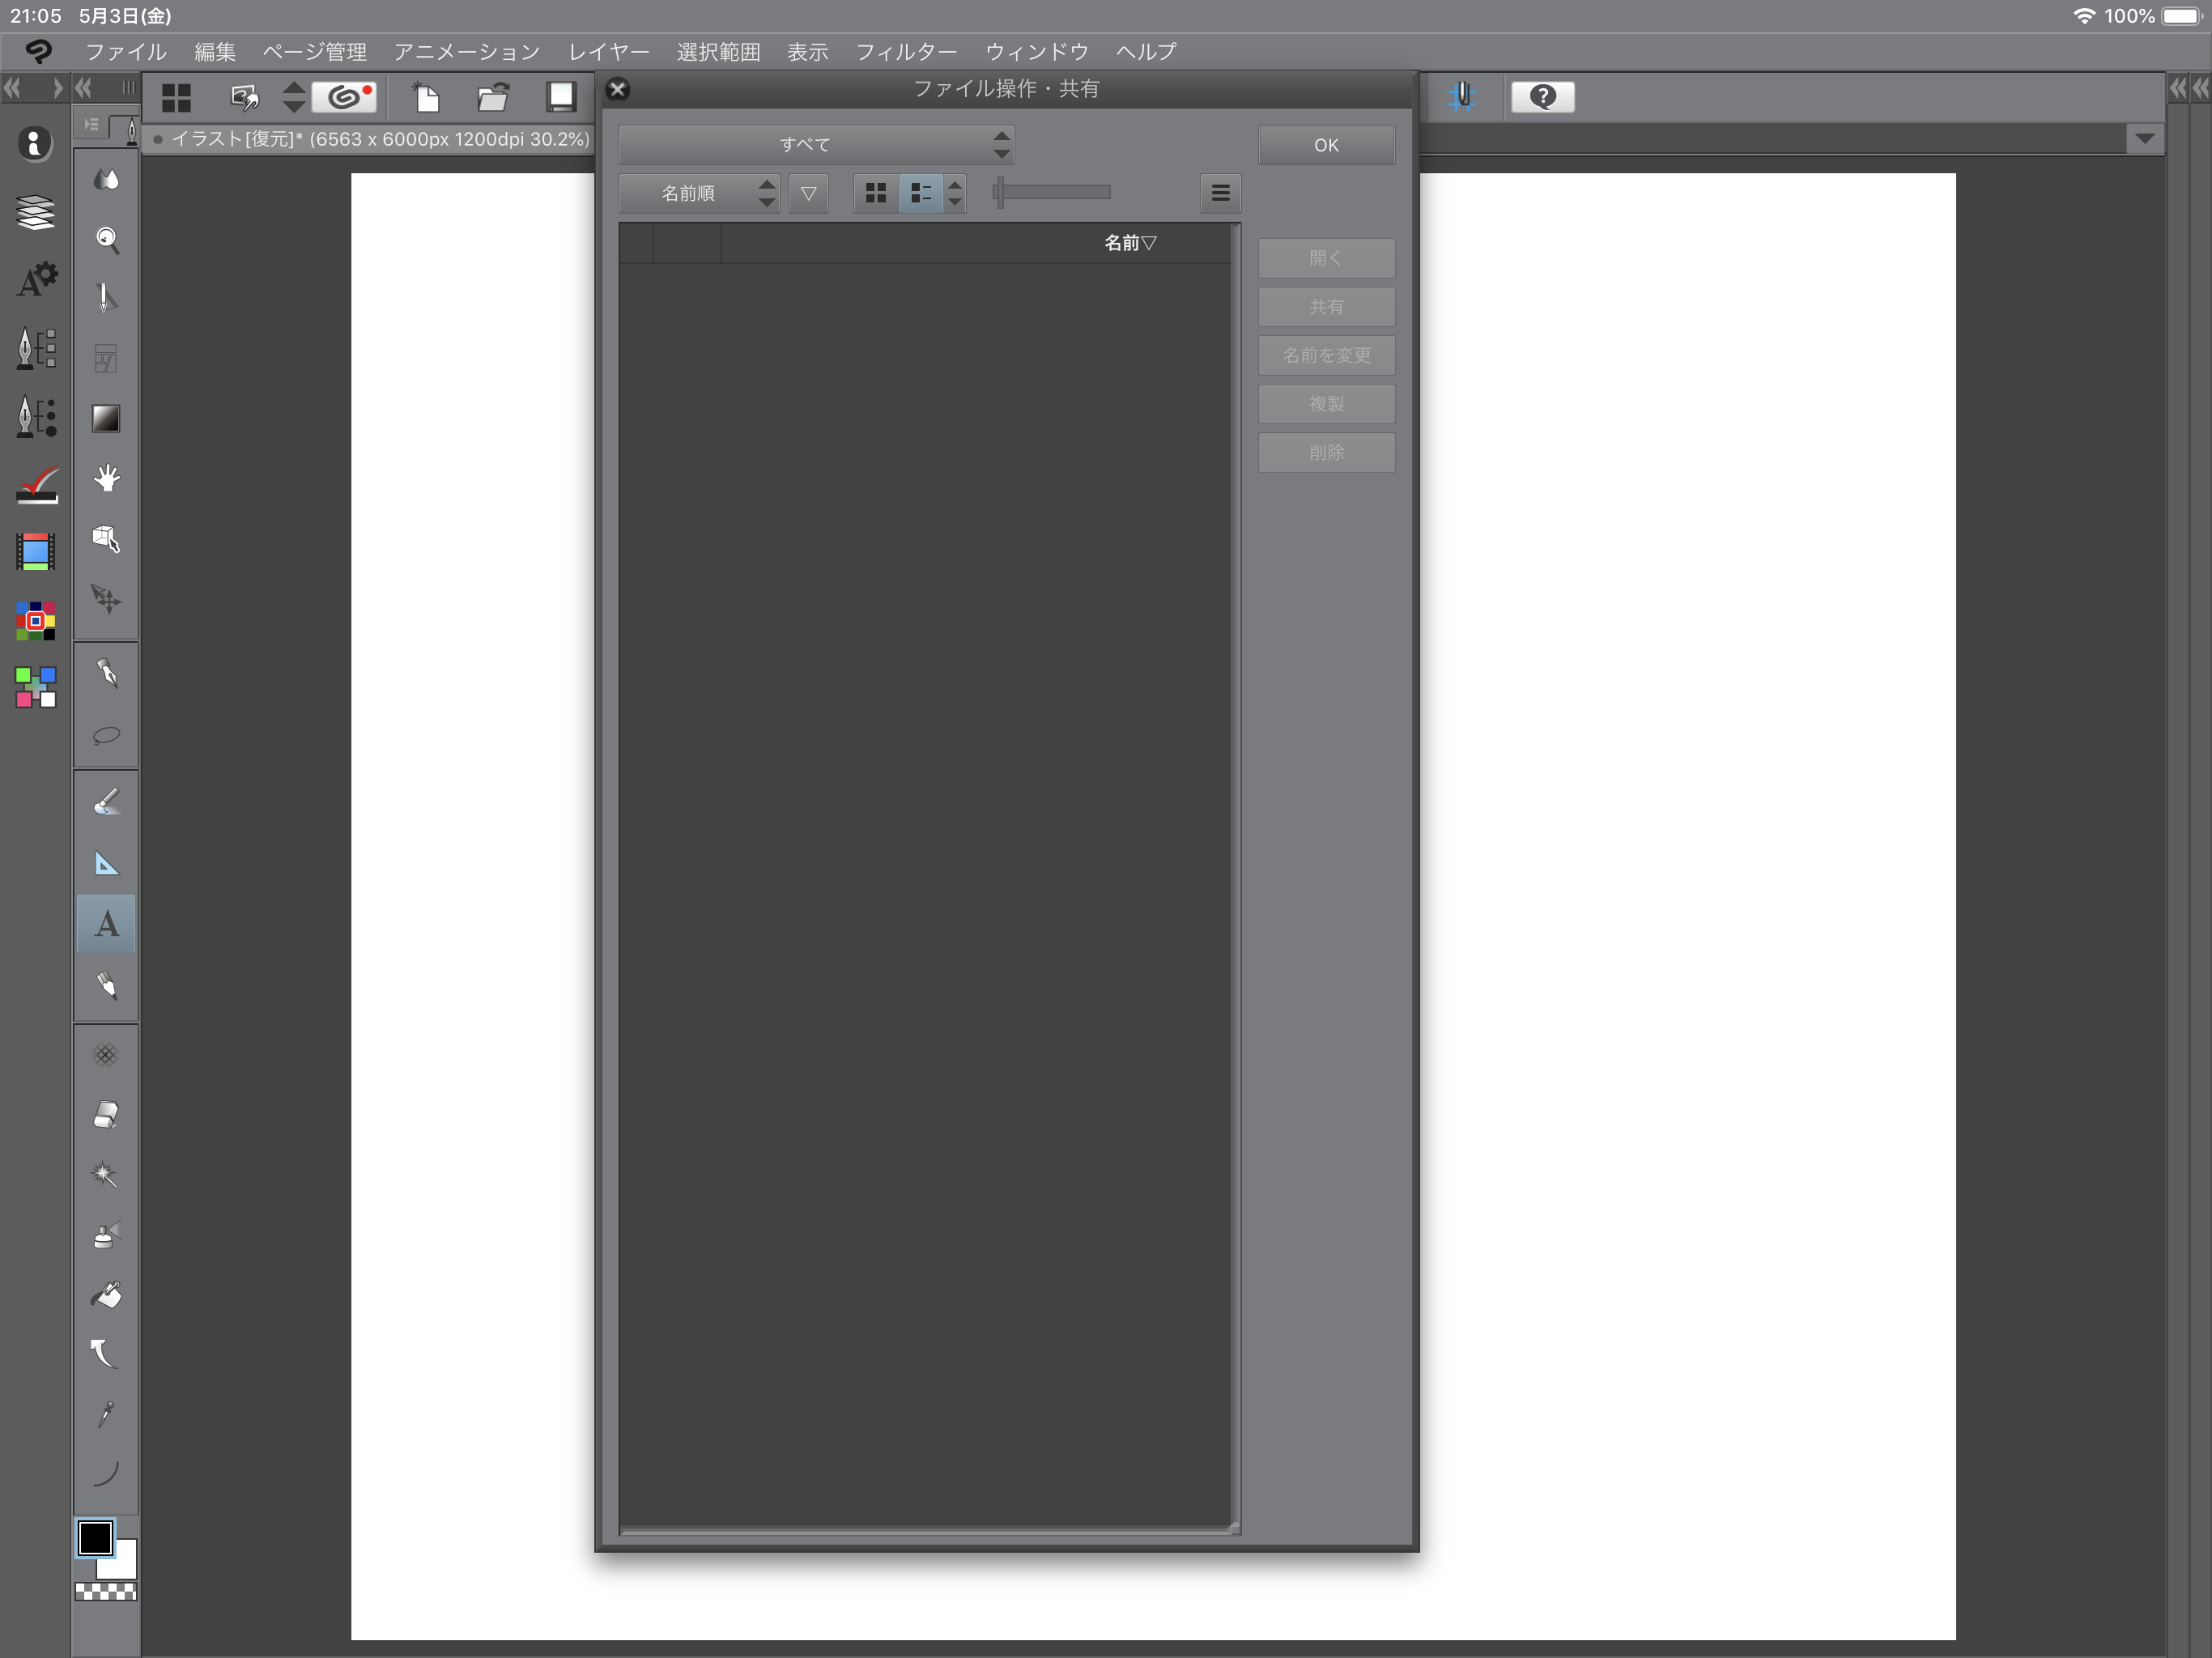Click the New file icon

click(x=427, y=97)
